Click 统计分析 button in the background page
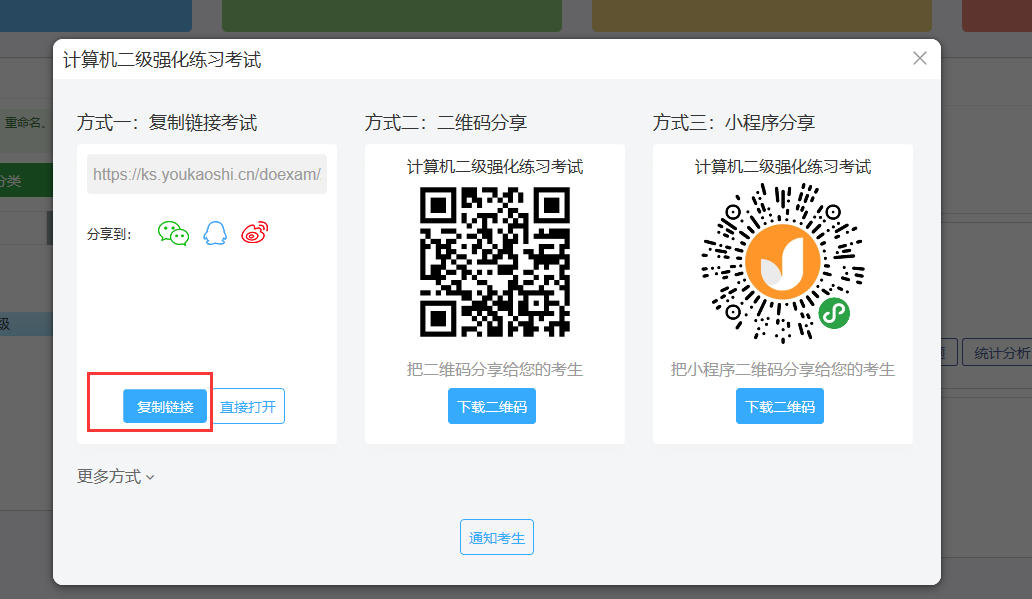The width and height of the screenshot is (1032, 599). pos(1000,353)
